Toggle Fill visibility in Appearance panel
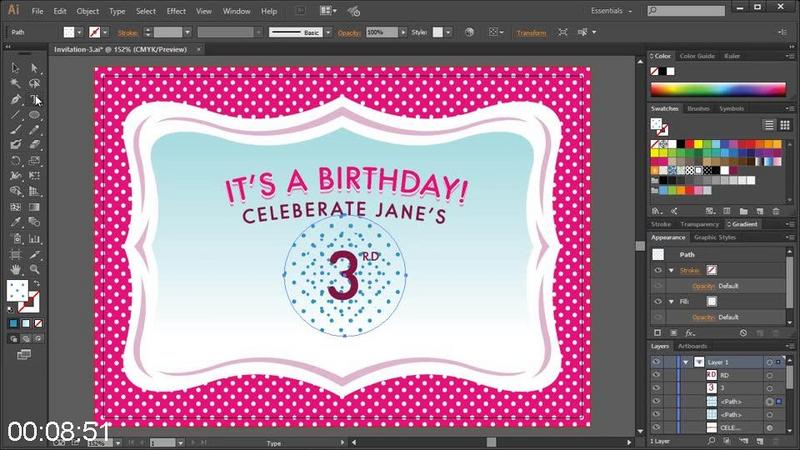 [658, 302]
